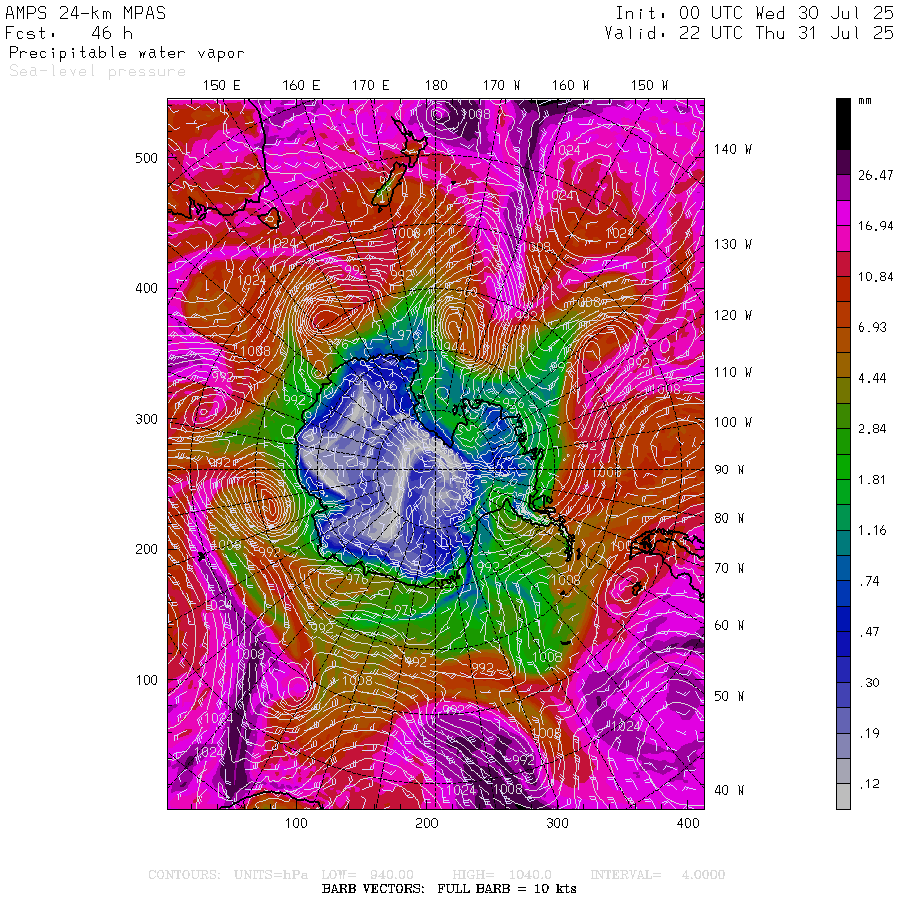Pick the black segment atop the color bar
The height and width of the screenshot is (900, 900).
point(843,124)
